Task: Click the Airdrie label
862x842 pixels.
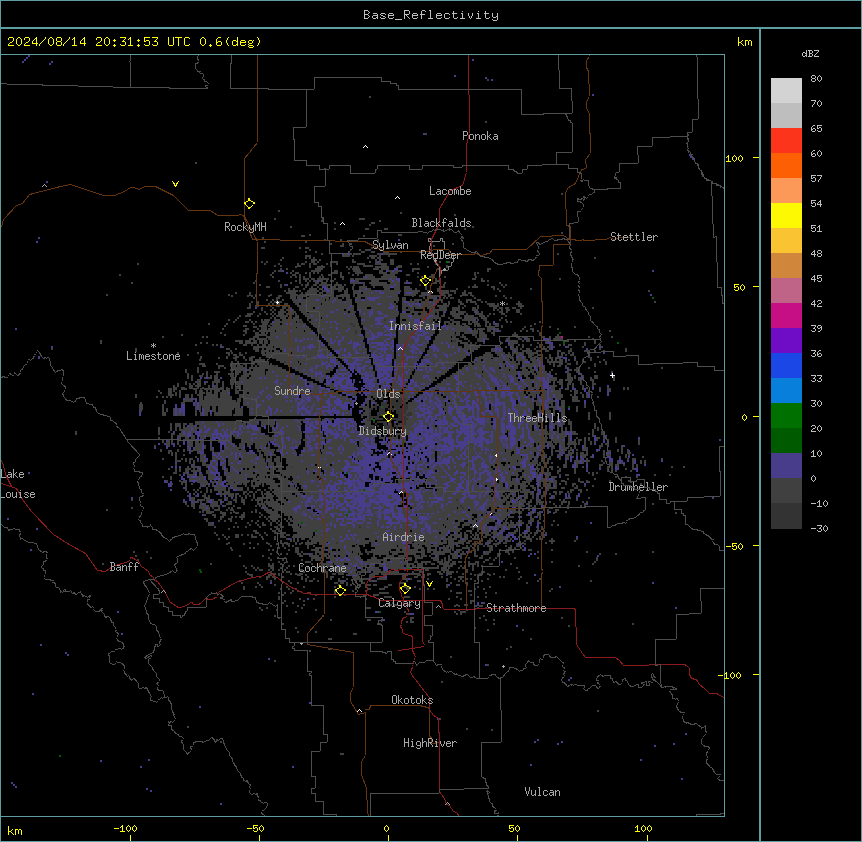Action: (404, 537)
